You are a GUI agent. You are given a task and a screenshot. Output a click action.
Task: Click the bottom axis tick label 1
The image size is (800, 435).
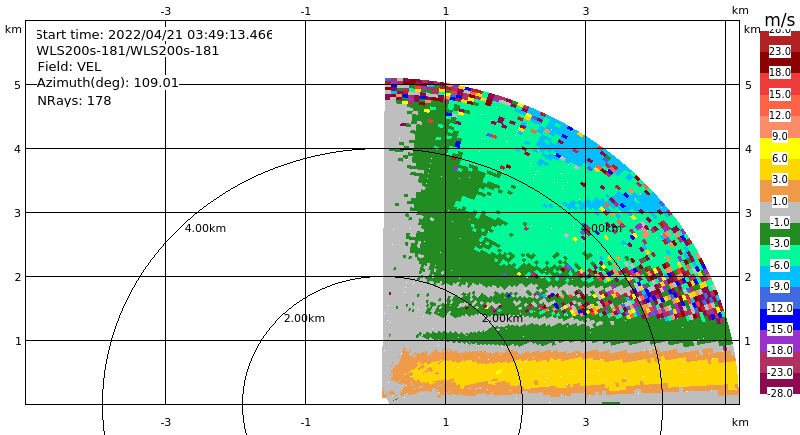446,422
